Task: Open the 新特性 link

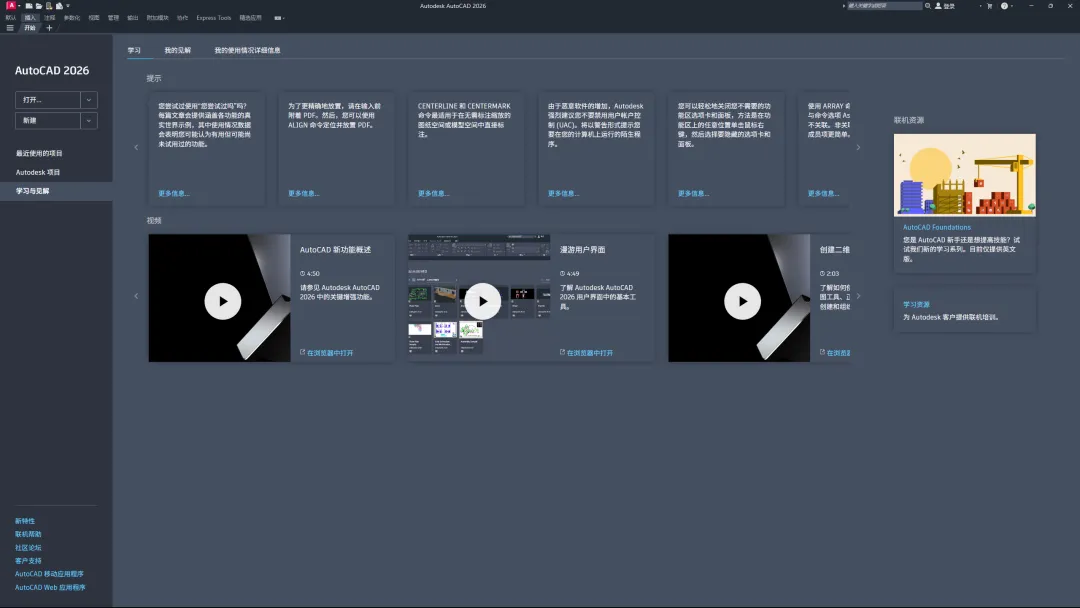Action: pos(25,521)
